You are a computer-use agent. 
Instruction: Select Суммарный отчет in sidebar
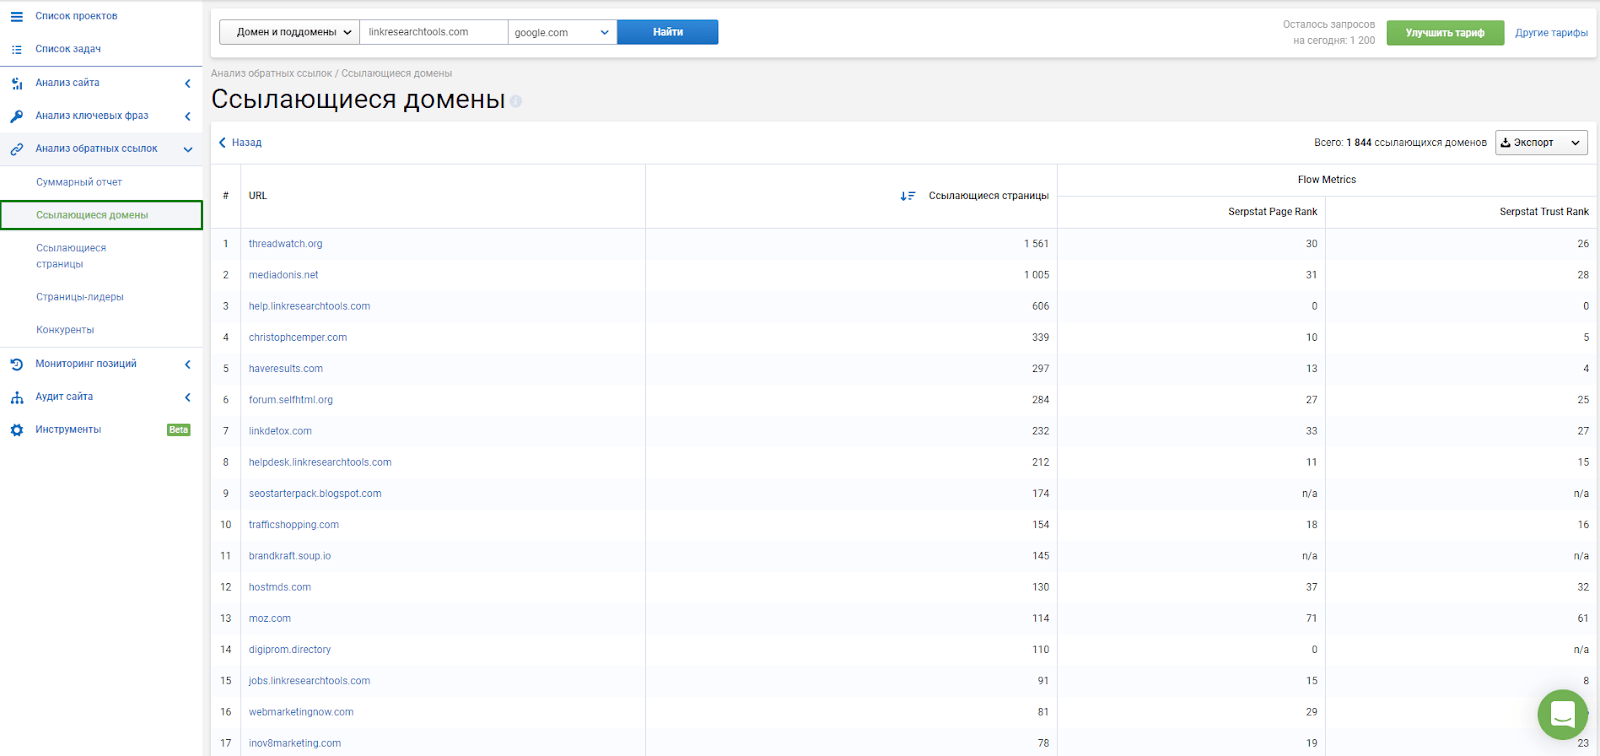click(x=79, y=182)
